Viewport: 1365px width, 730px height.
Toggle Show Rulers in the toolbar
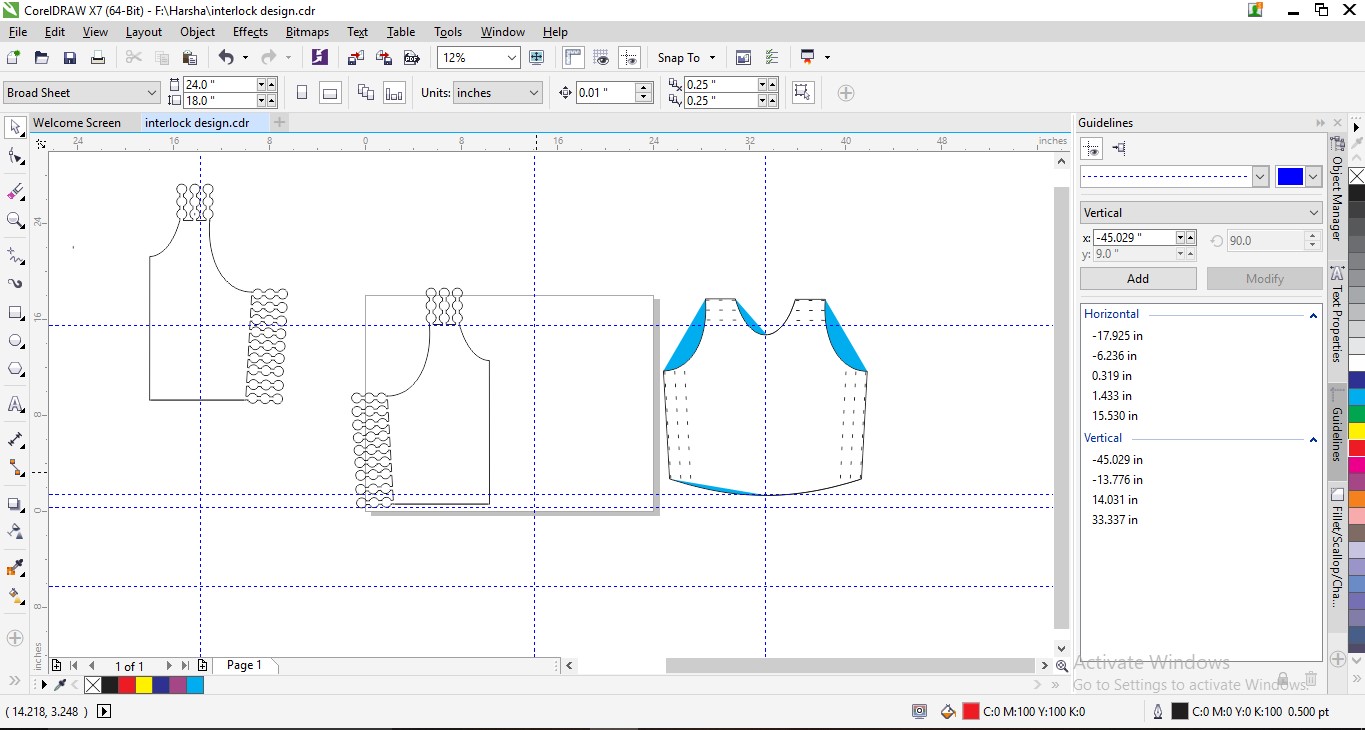click(573, 58)
